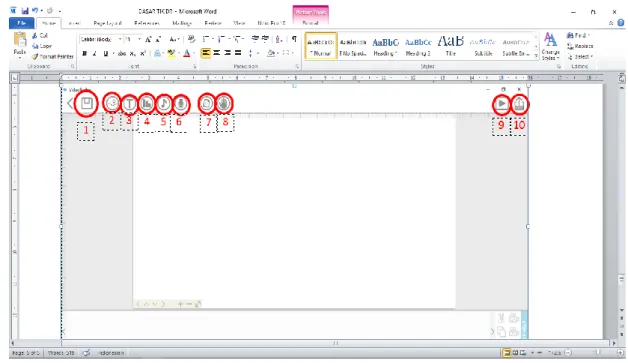628x363 pixels.
Task: Switch to Mailings tab
Action: pos(182,23)
